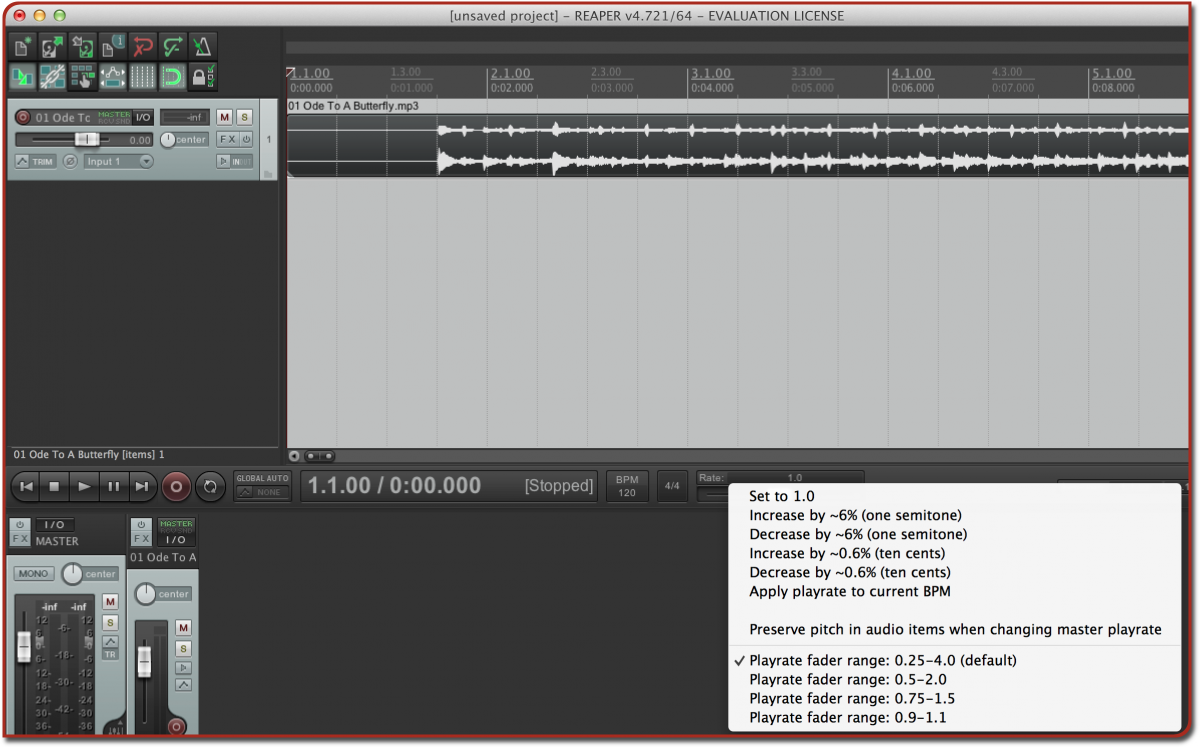Click the Save Project toolbar icon
The height and width of the screenshot is (747, 1200).
82,46
